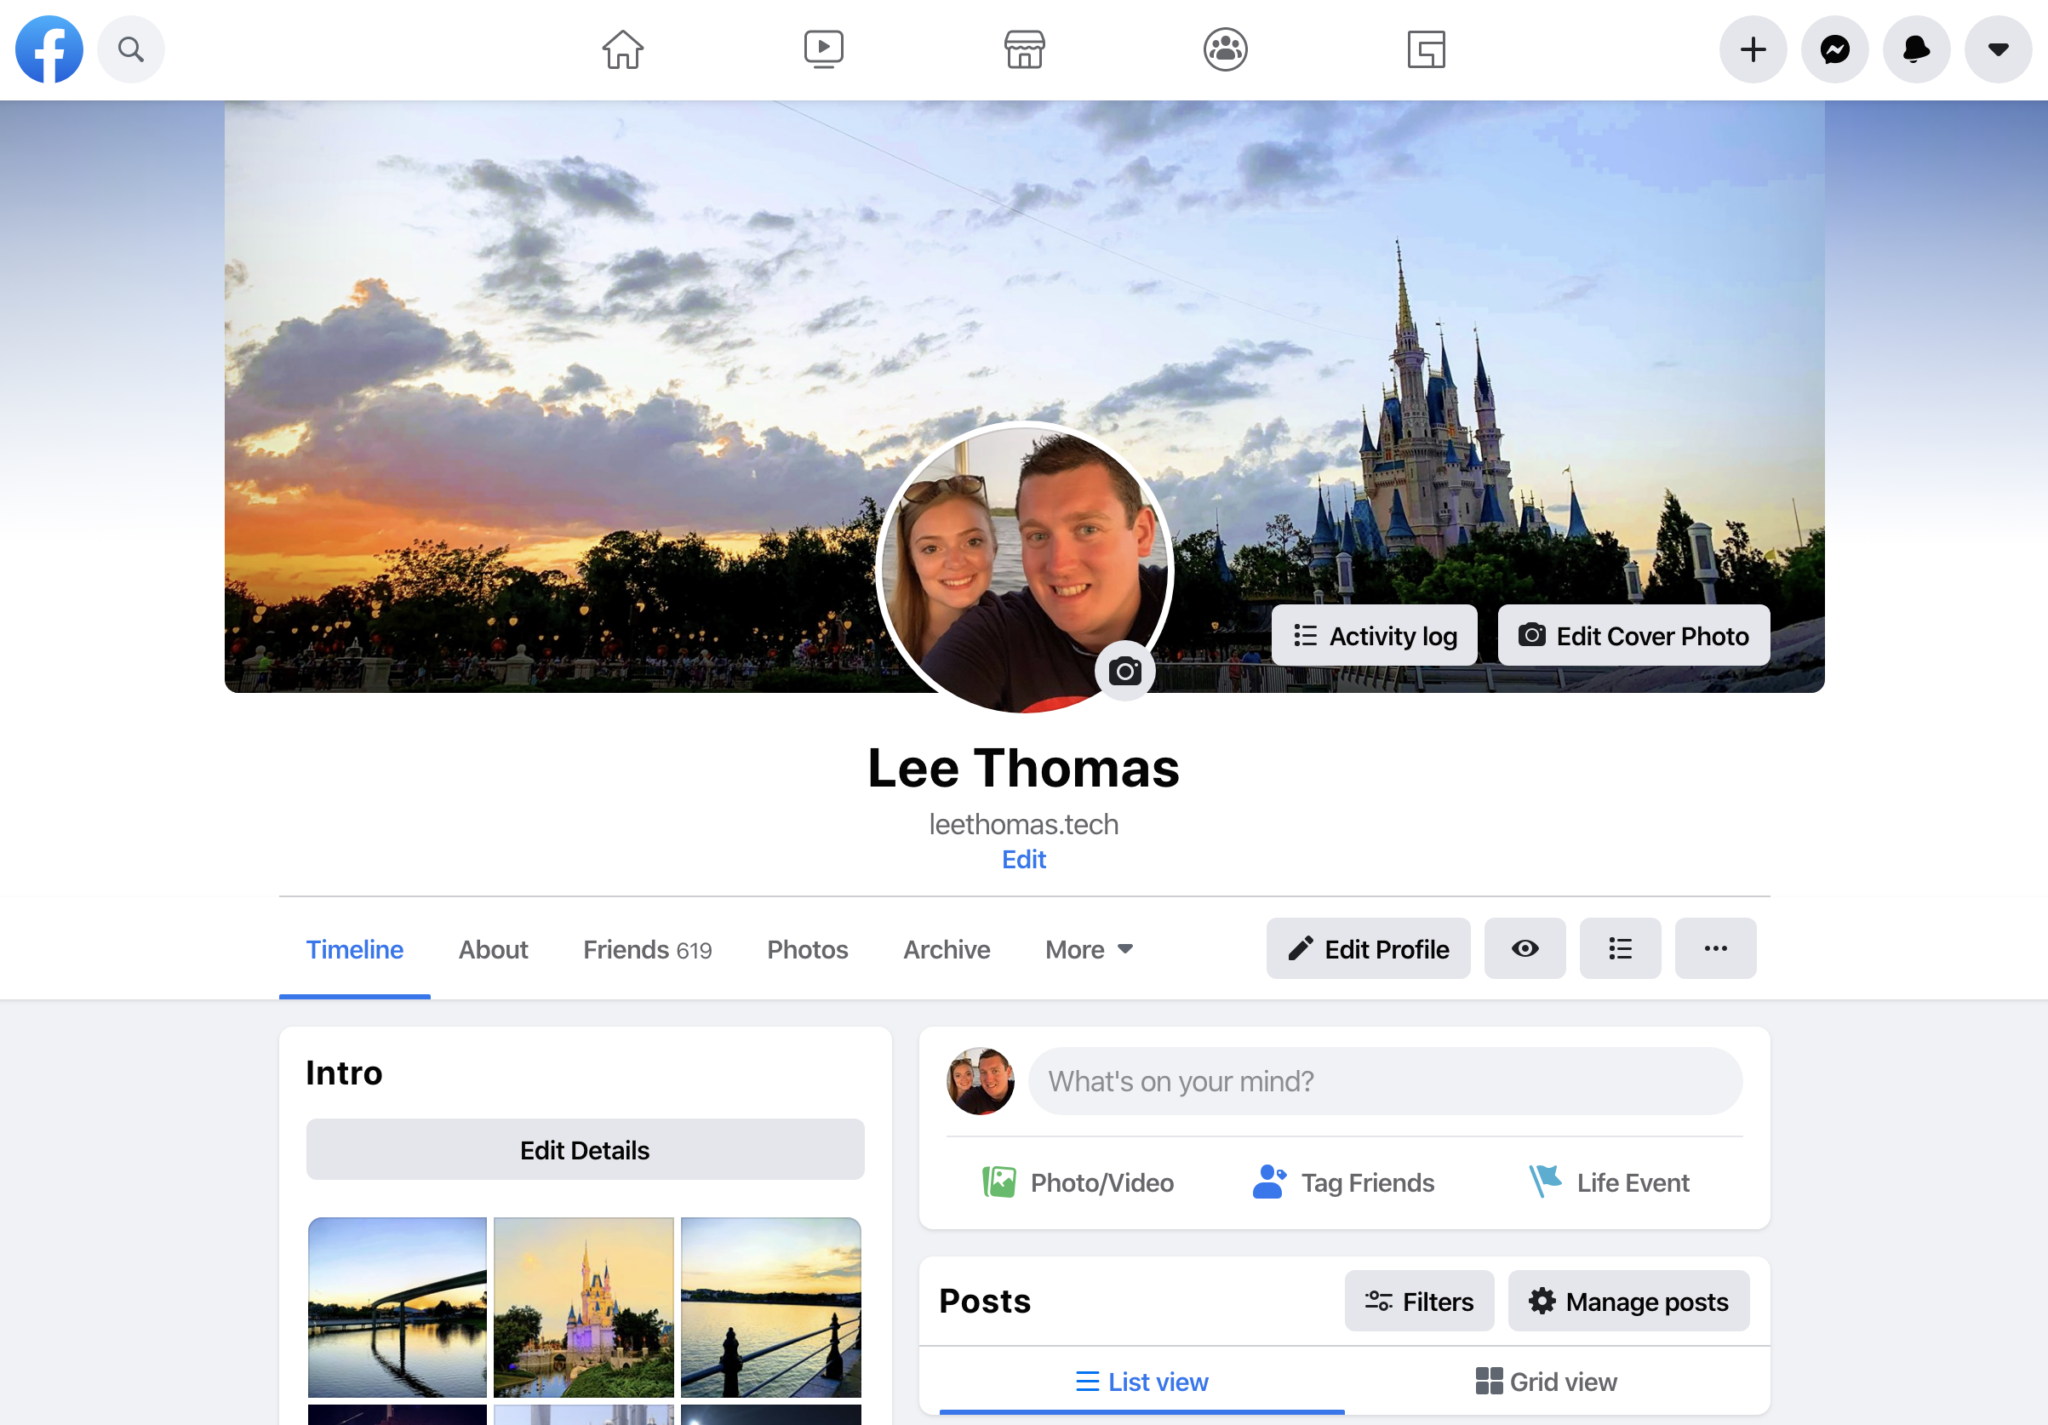2048x1425 pixels.
Task: Open the Gaming icon in top navigation
Action: pos(1427,49)
